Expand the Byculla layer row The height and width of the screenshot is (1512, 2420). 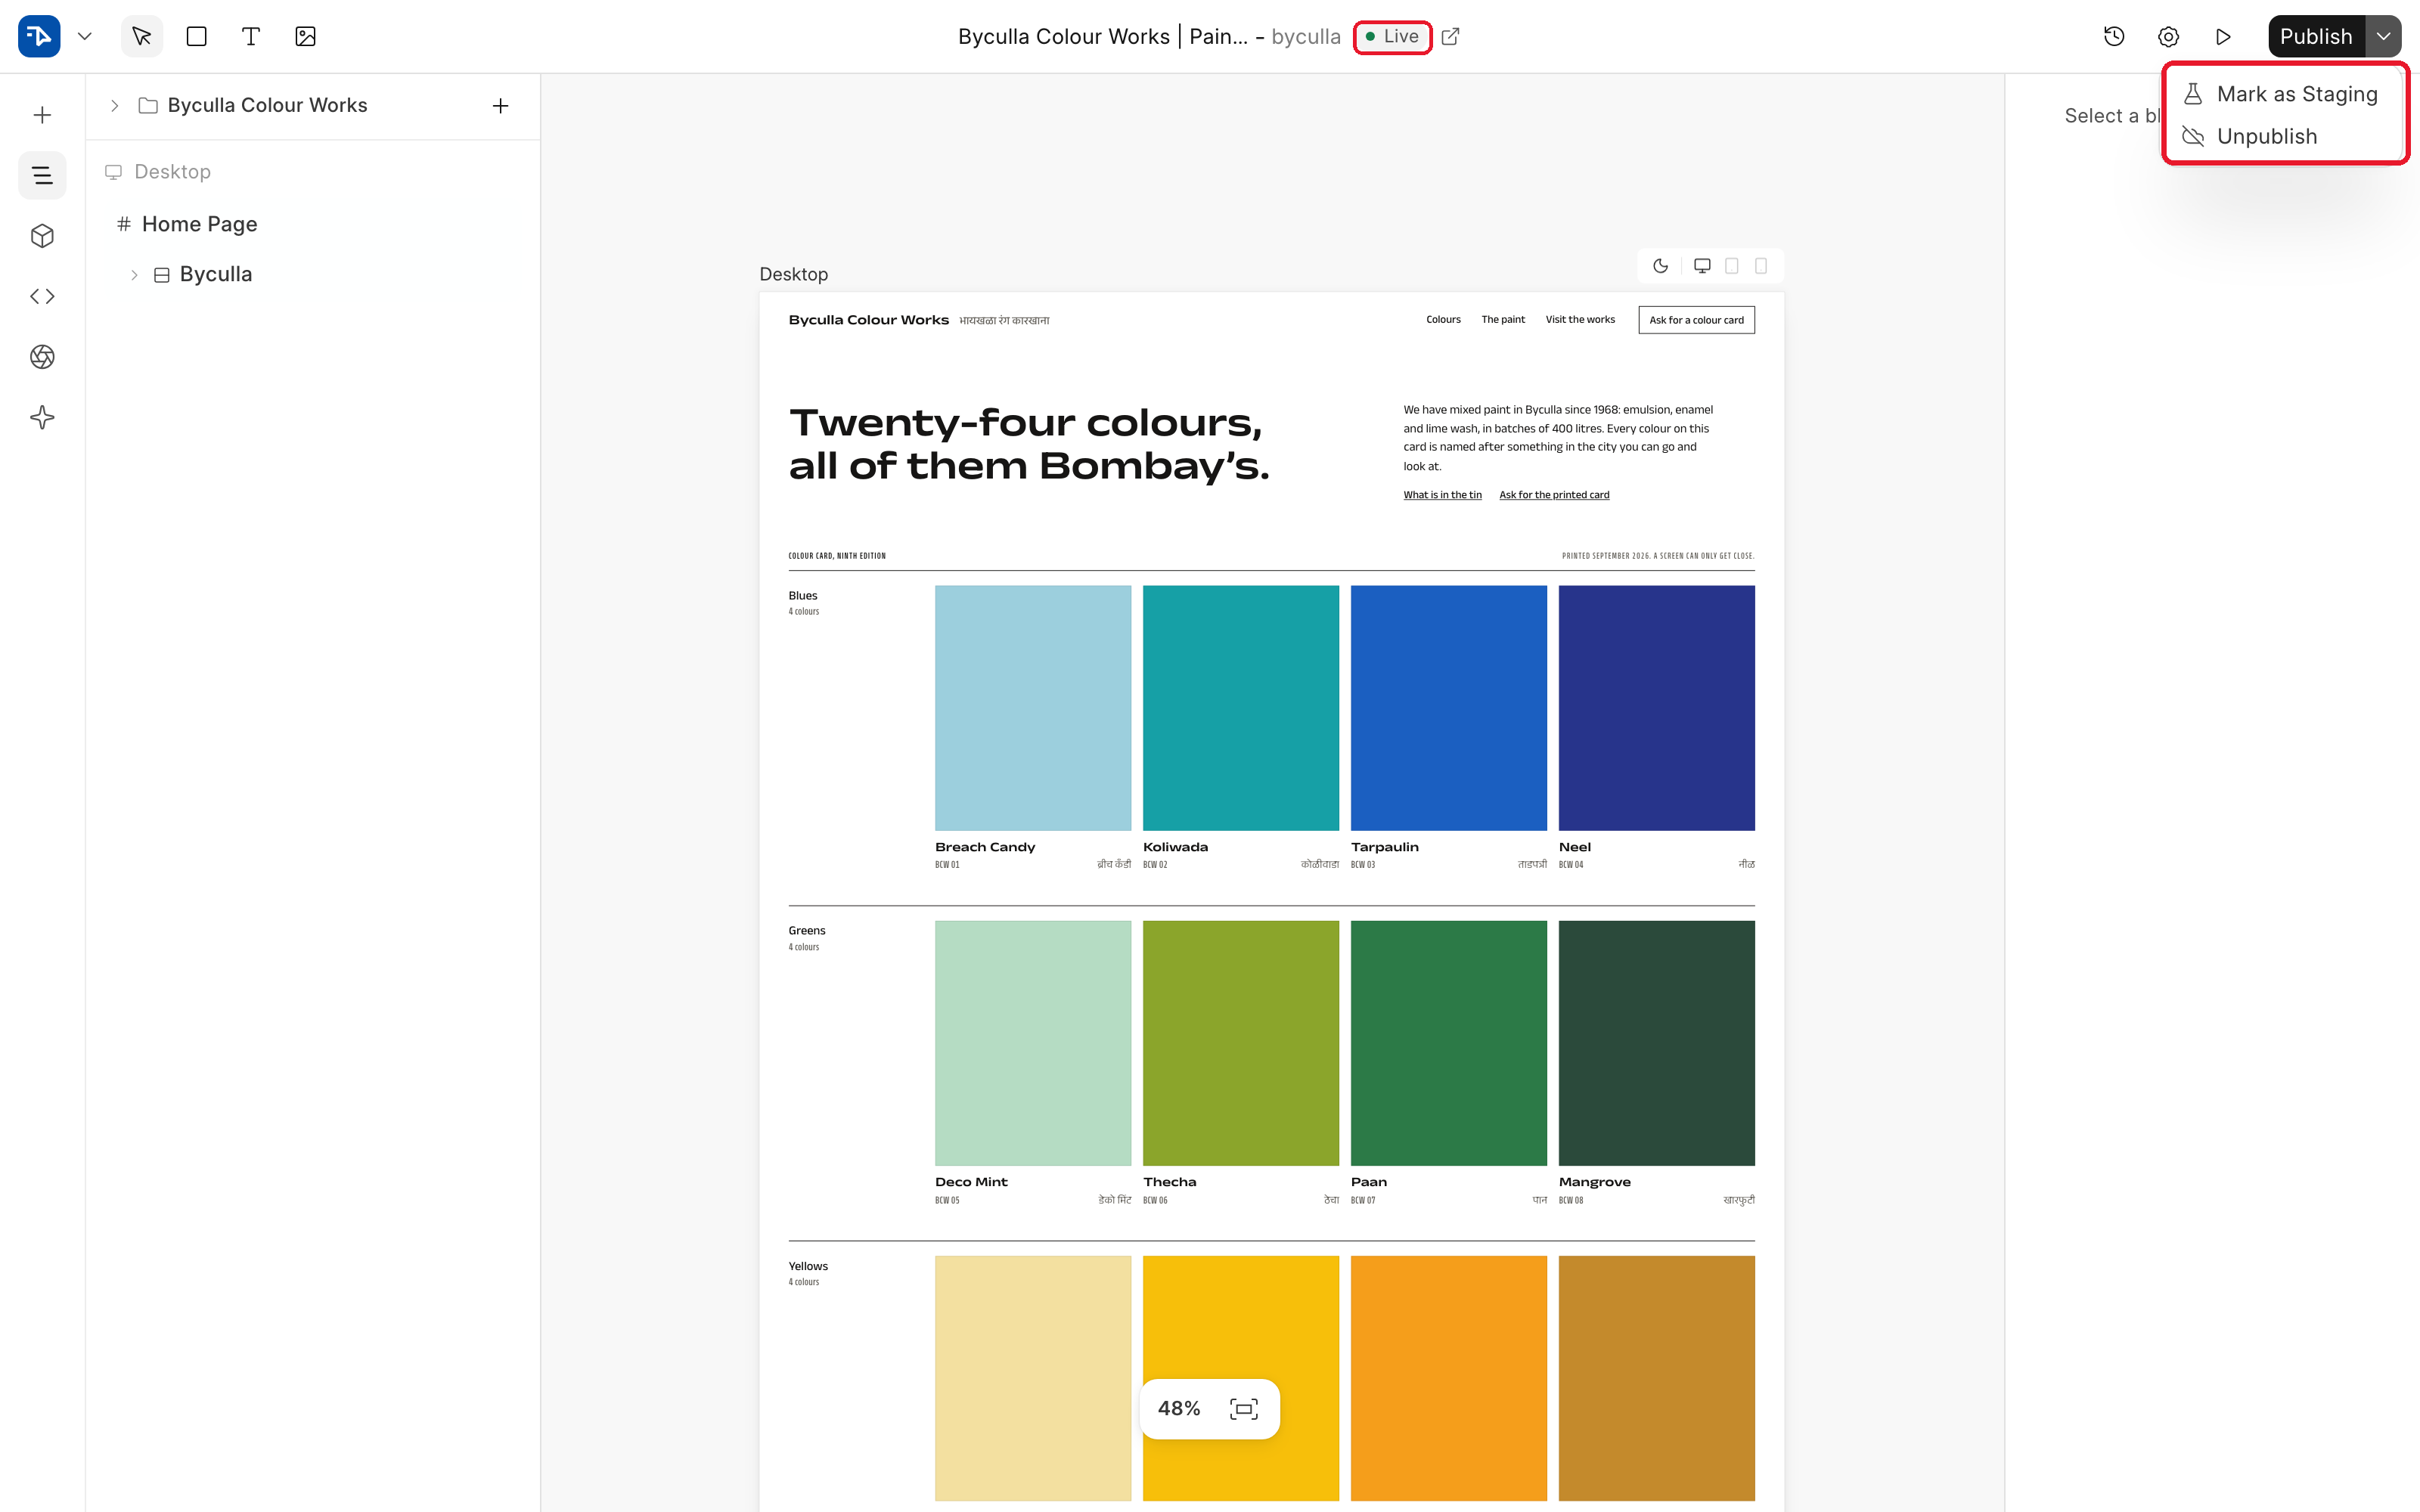(134, 274)
